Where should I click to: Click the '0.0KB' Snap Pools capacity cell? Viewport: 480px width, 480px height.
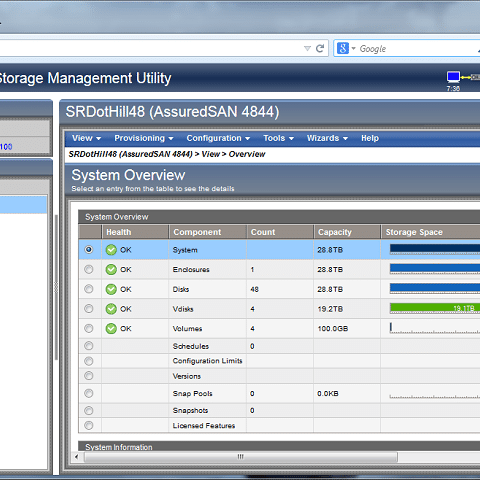(x=328, y=394)
